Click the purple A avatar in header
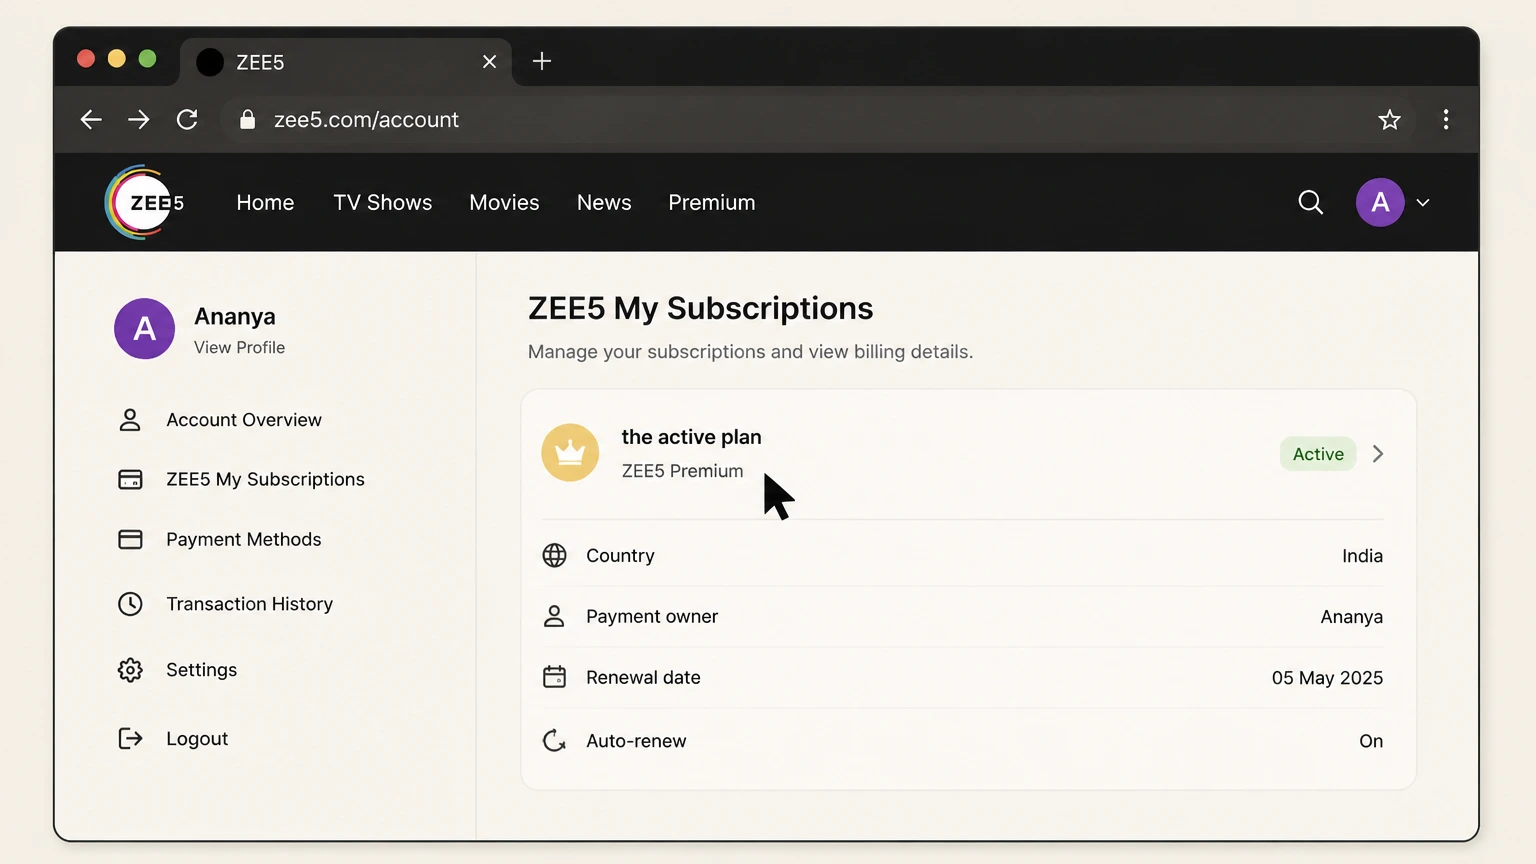The height and width of the screenshot is (864, 1536). click(1380, 202)
